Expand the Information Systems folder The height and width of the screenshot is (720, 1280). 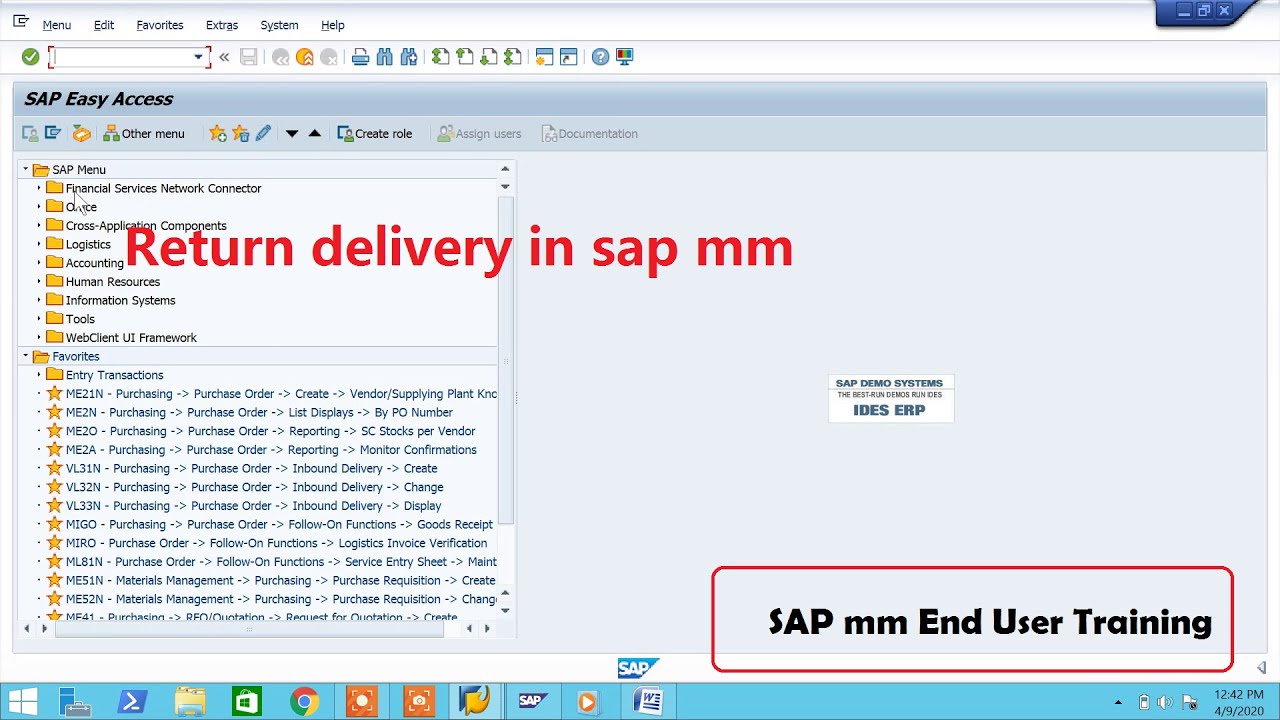point(39,300)
